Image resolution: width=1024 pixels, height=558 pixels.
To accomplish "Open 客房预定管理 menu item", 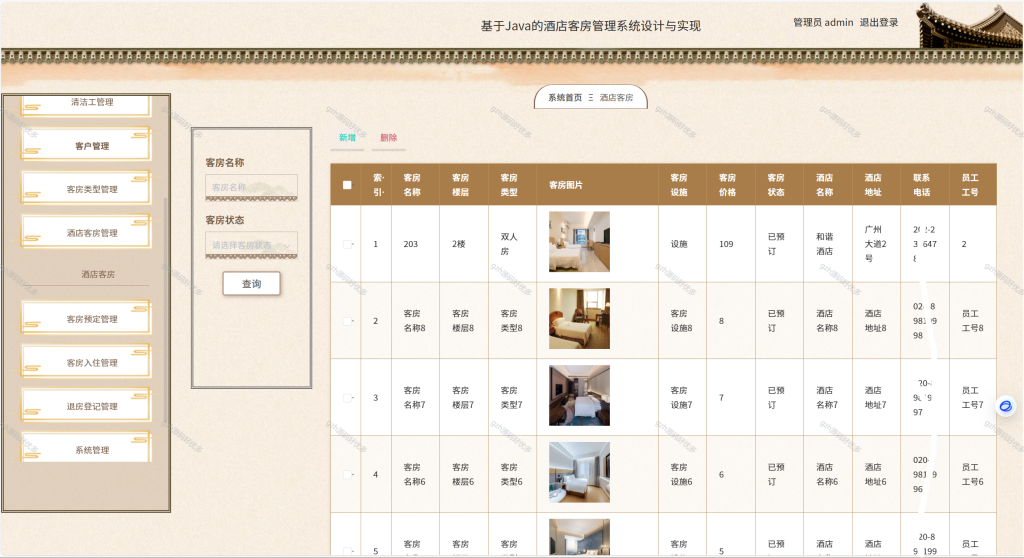I will pyautogui.click(x=86, y=319).
